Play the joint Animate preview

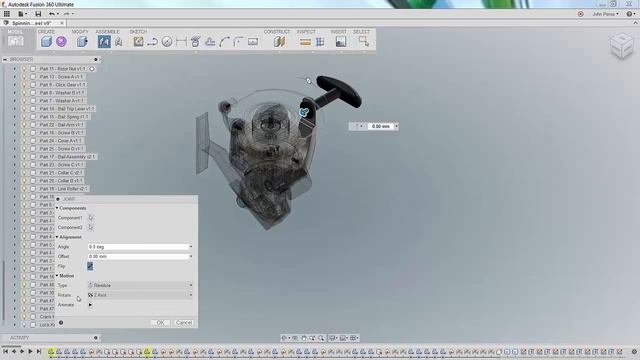pos(90,304)
